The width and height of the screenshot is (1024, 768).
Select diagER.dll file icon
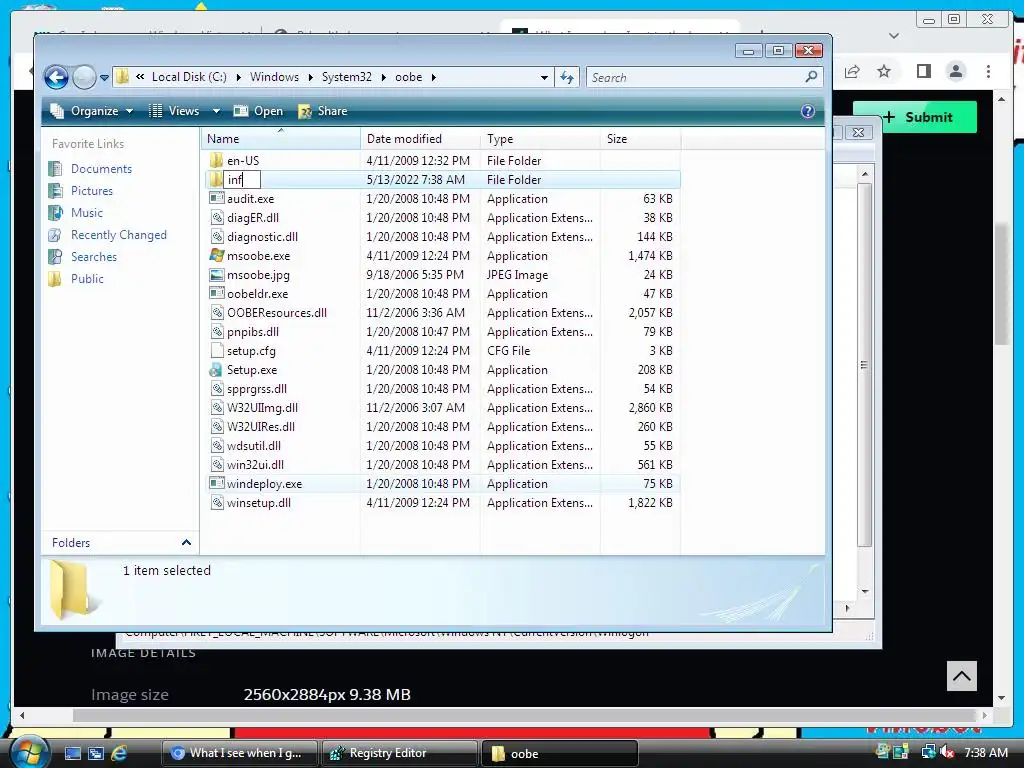[216, 217]
